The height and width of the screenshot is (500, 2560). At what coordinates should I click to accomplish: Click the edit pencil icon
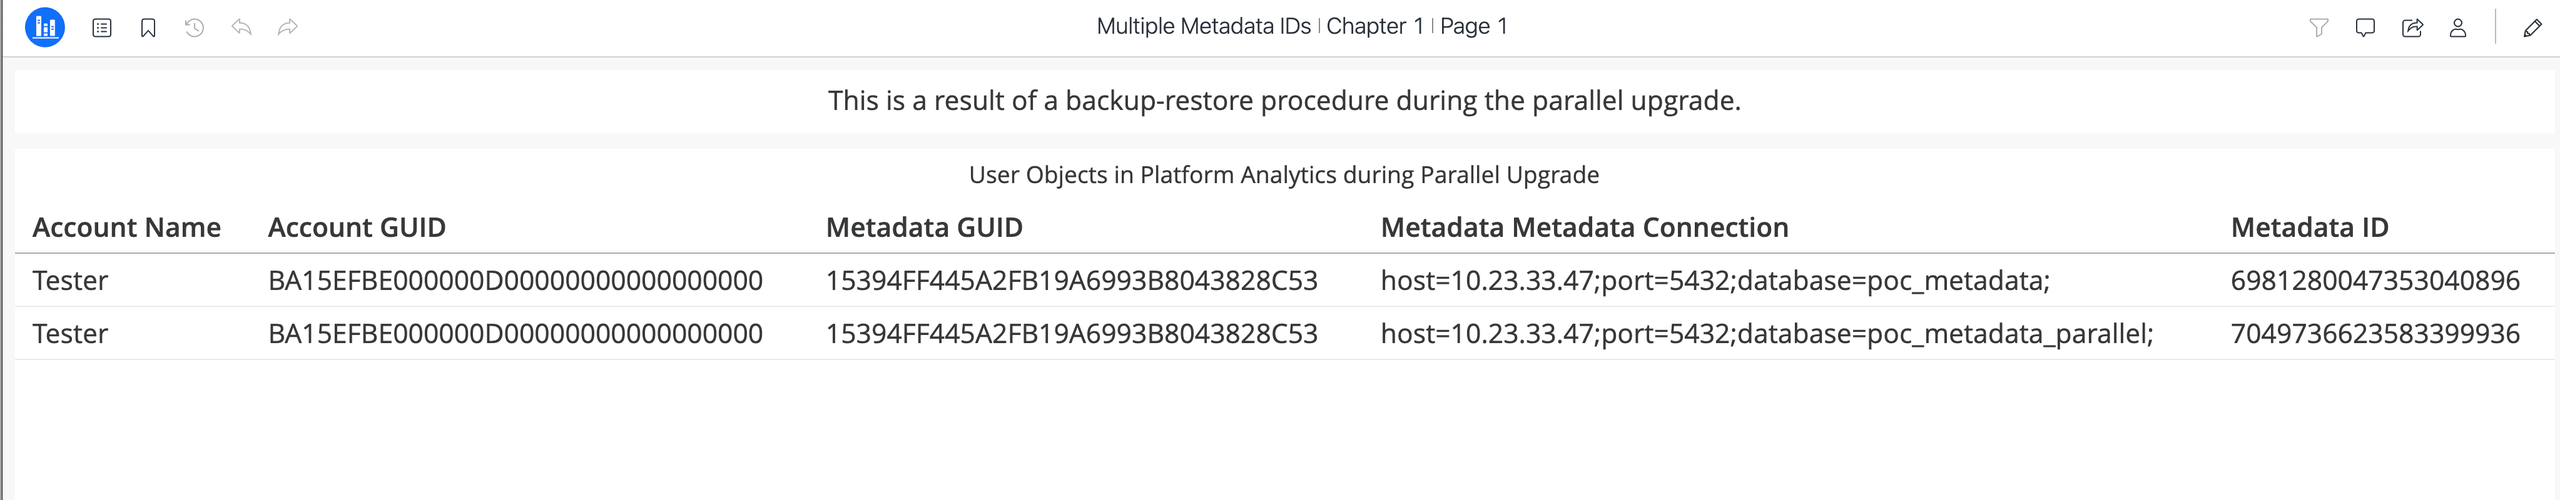tap(2532, 28)
